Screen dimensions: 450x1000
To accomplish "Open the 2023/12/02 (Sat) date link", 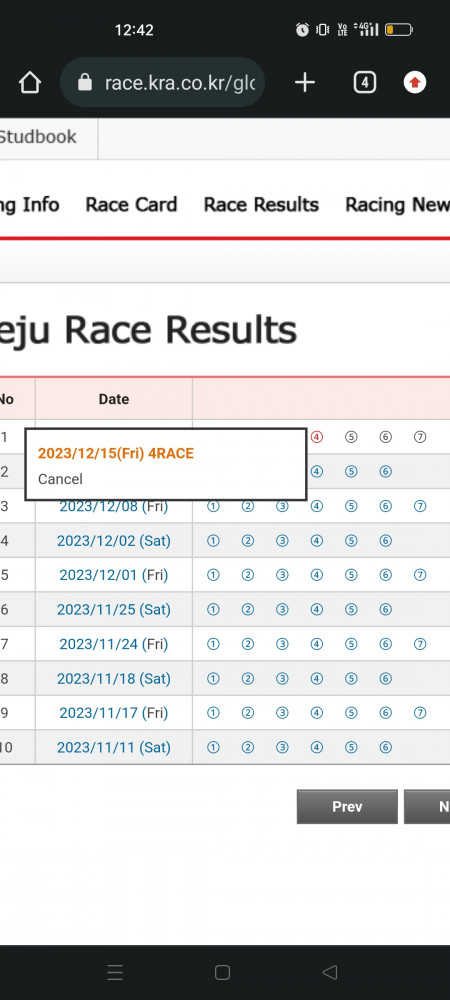I will tap(113, 541).
